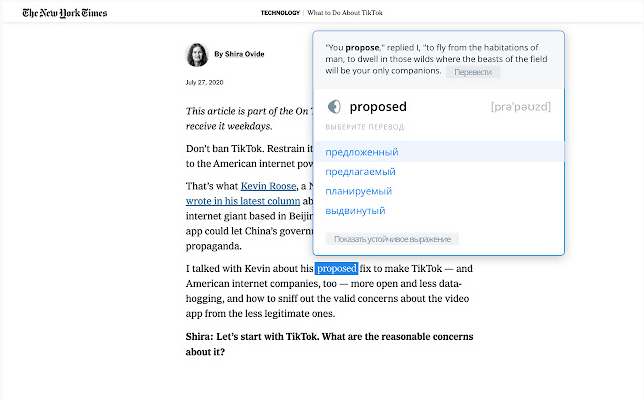Click the New York Times logo

tap(65, 13)
